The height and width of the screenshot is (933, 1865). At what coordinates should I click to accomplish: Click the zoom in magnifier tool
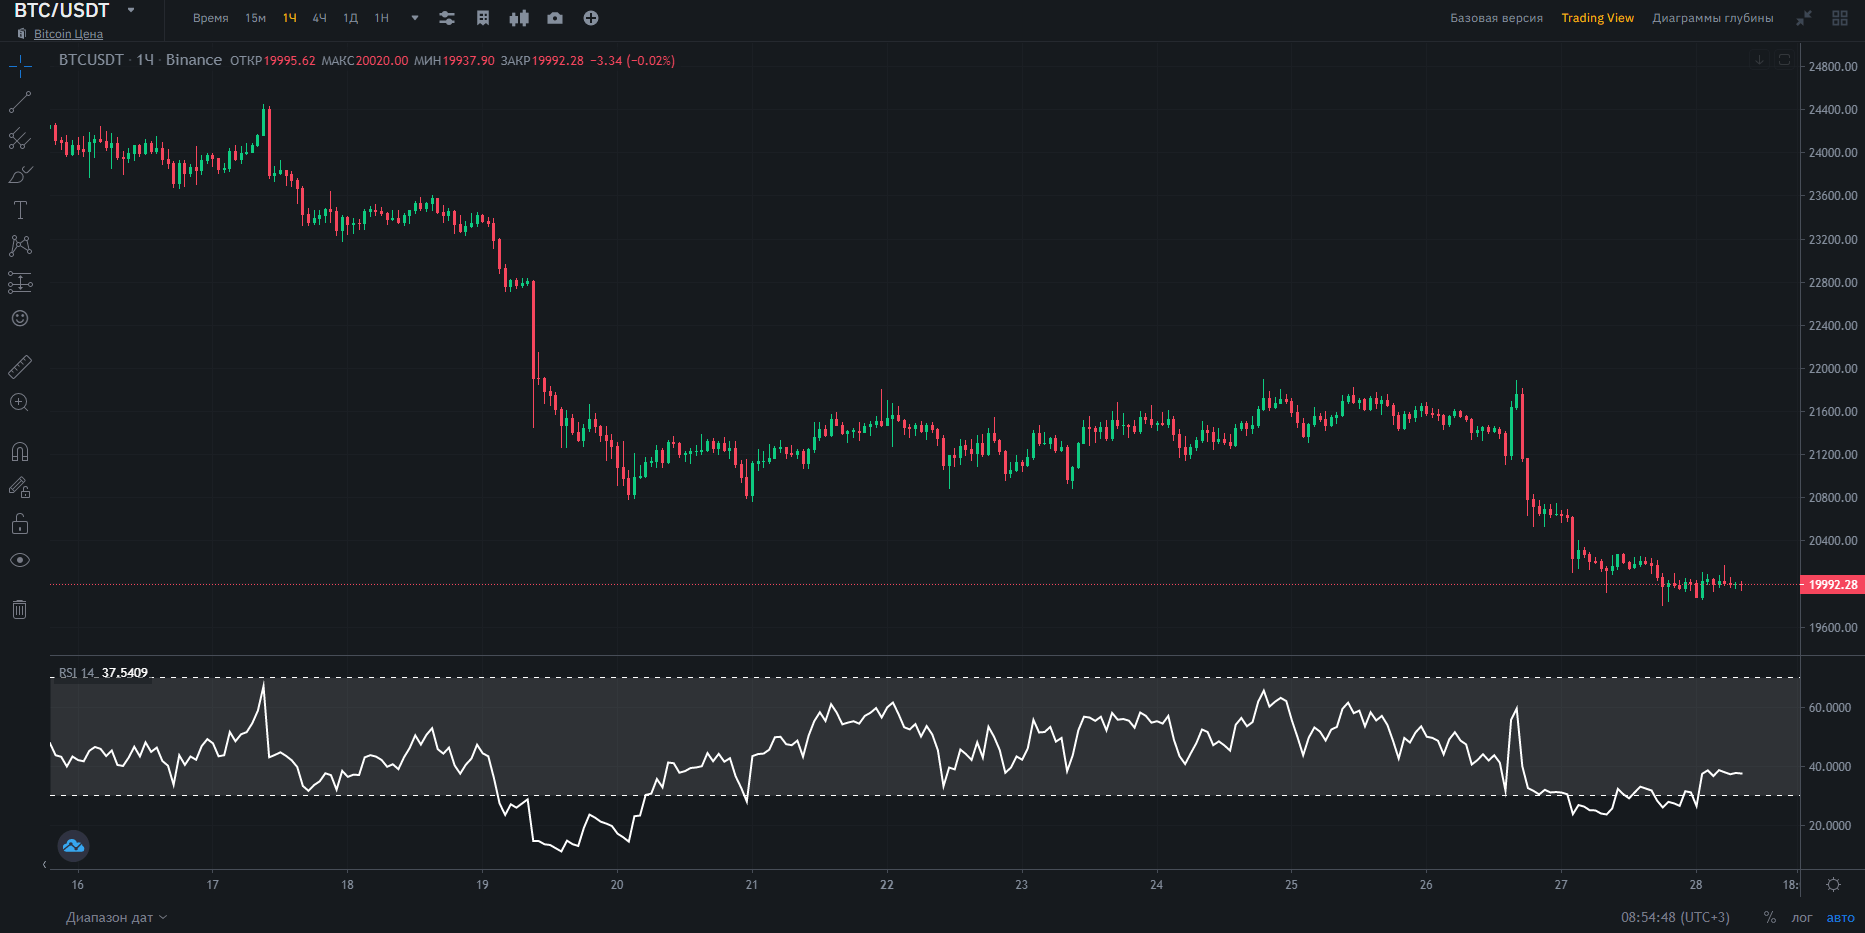tap(19, 403)
